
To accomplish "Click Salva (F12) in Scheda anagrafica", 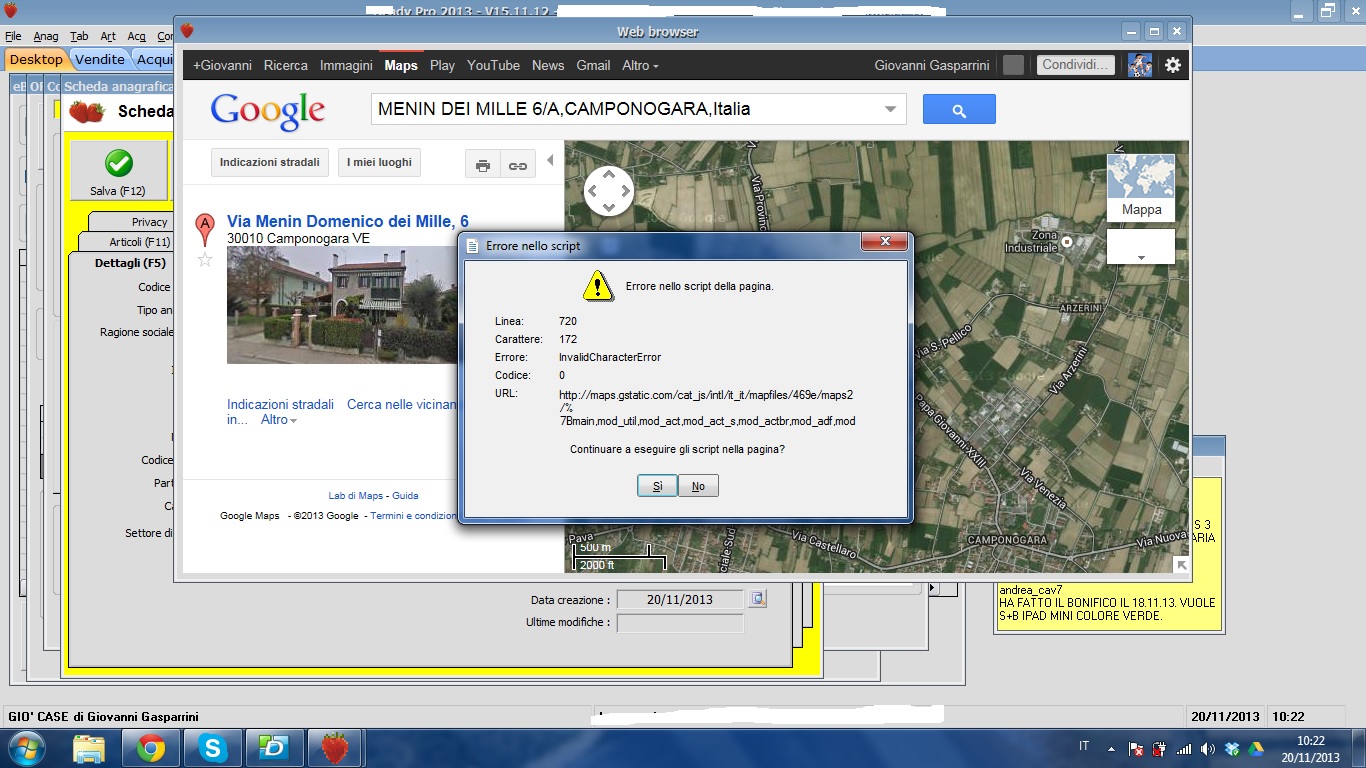I will (x=118, y=170).
